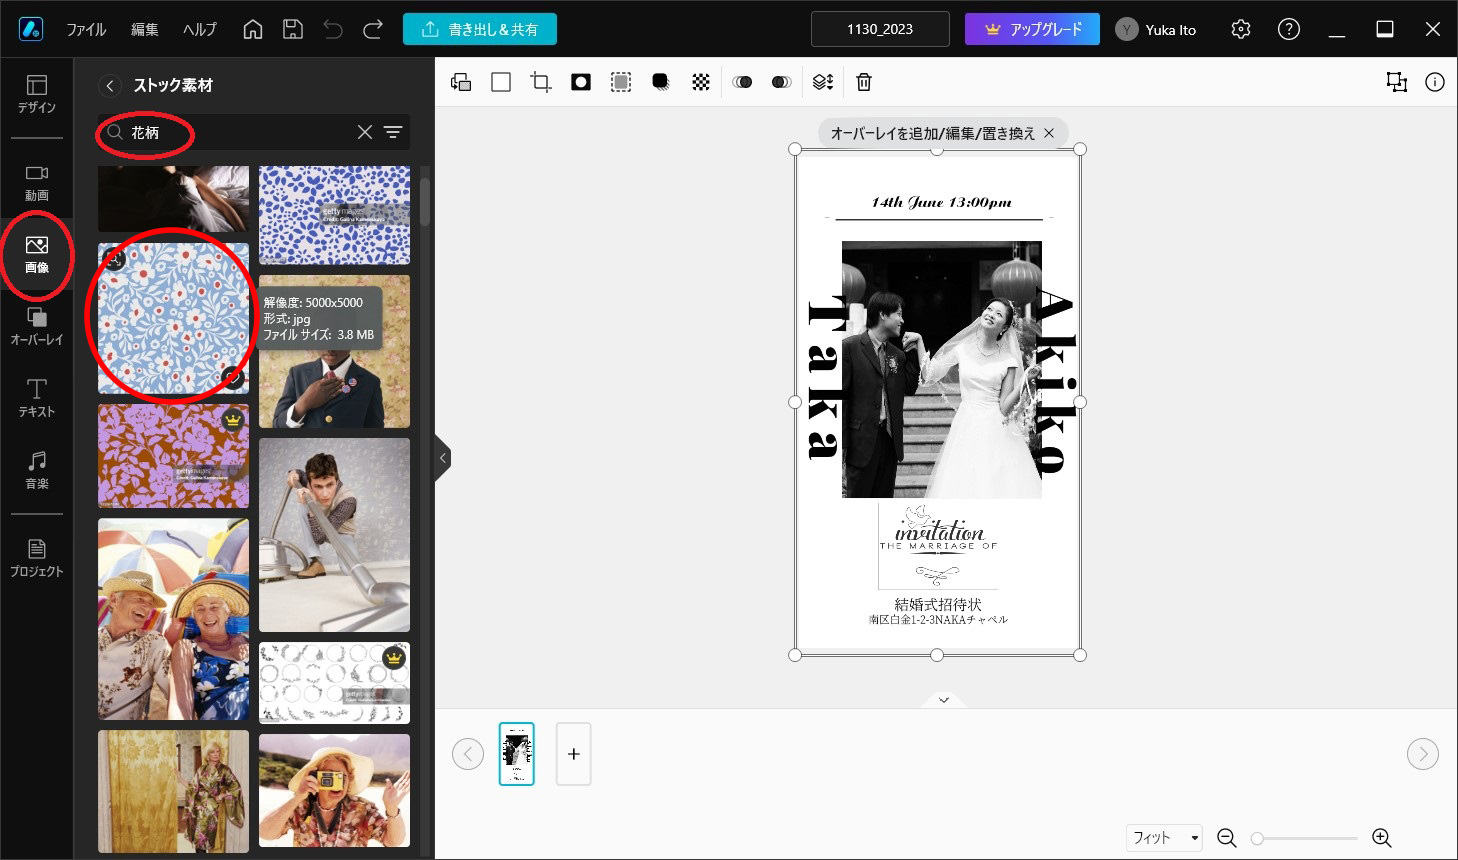This screenshot has width=1458, height=860.
Task: Open the layer order dropdown in the toolbar
Action: coord(823,82)
